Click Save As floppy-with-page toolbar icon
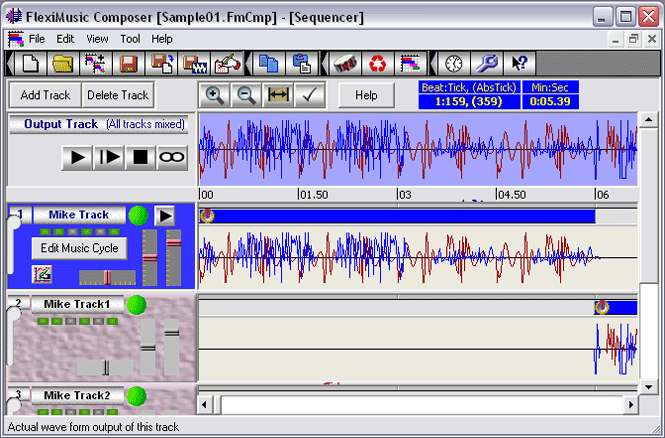 [x=162, y=64]
